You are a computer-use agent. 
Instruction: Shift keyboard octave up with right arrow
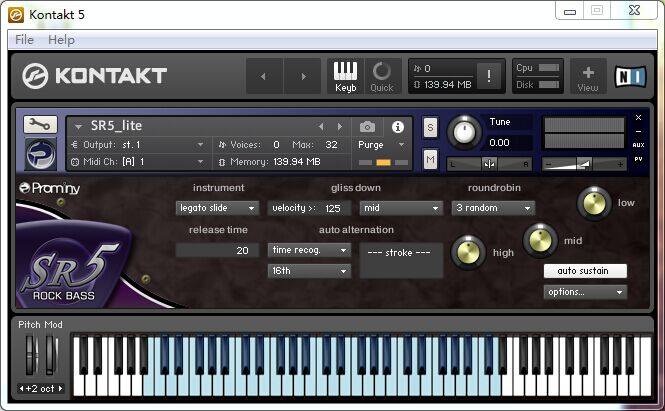pos(60,388)
